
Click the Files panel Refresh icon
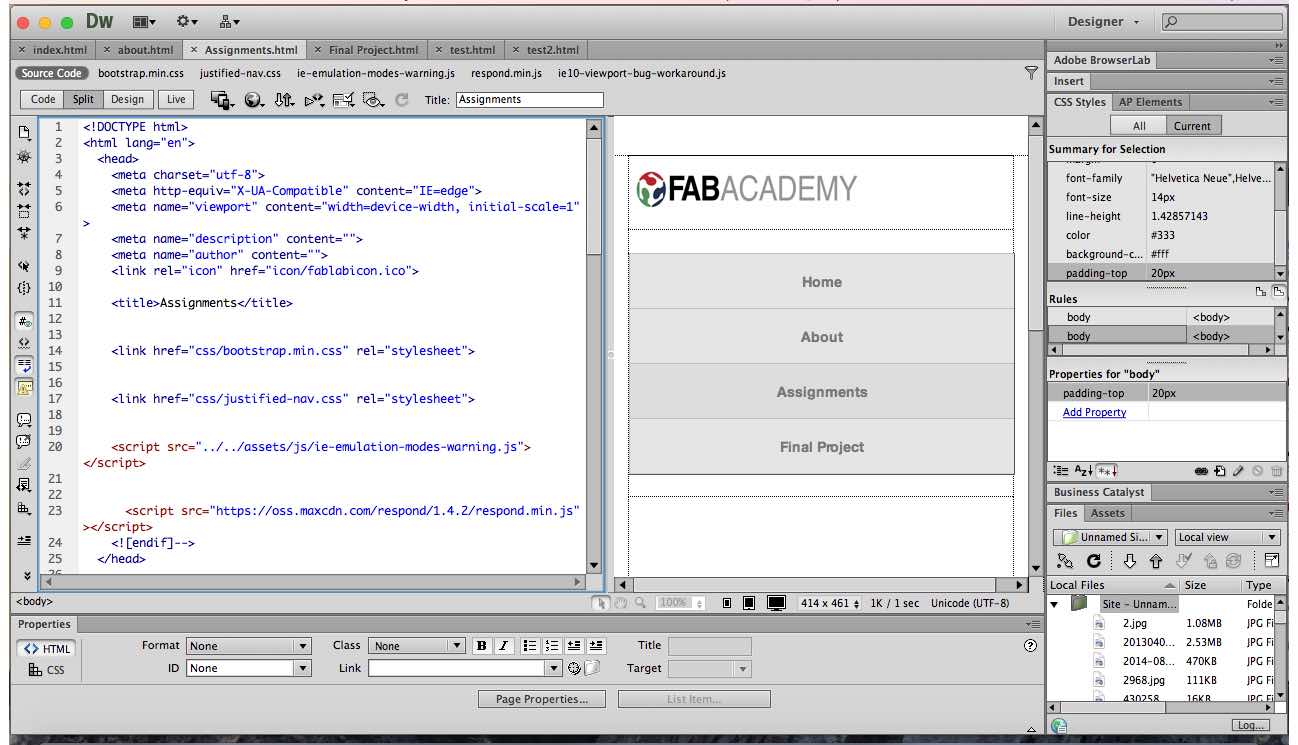[1094, 561]
